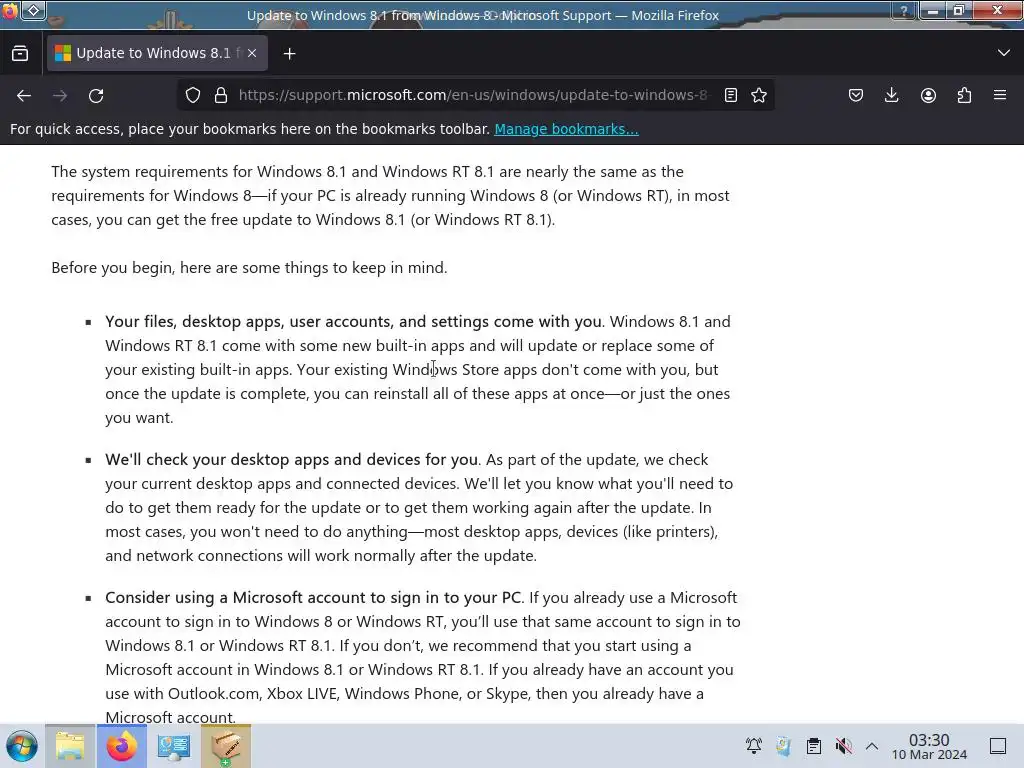Open the Firefox account icon
The width and height of the screenshot is (1024, 768).
(928, 95)
